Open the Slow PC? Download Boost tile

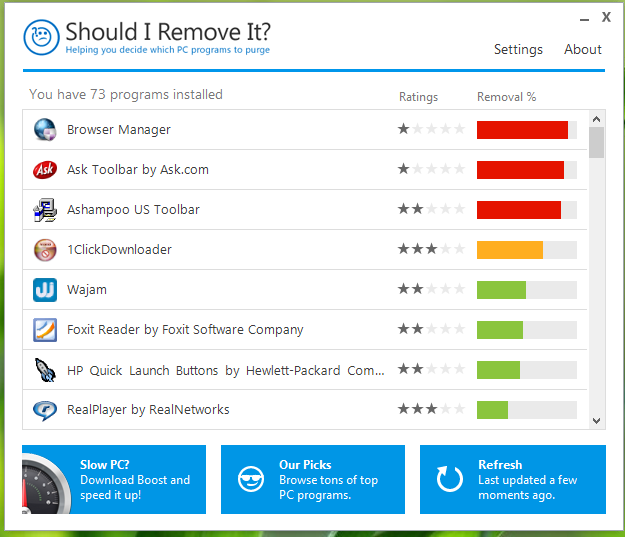tap(114, 479)
